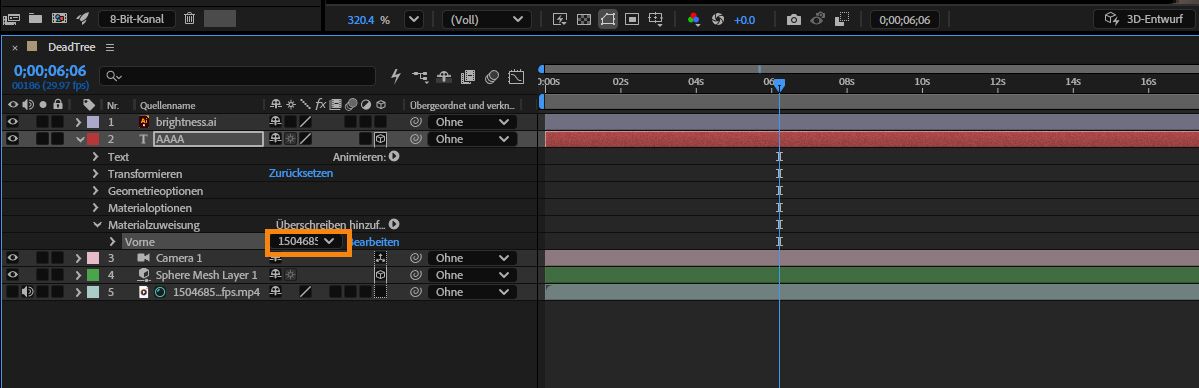Enable frame blending for all layers icon

tap(468, 76)
